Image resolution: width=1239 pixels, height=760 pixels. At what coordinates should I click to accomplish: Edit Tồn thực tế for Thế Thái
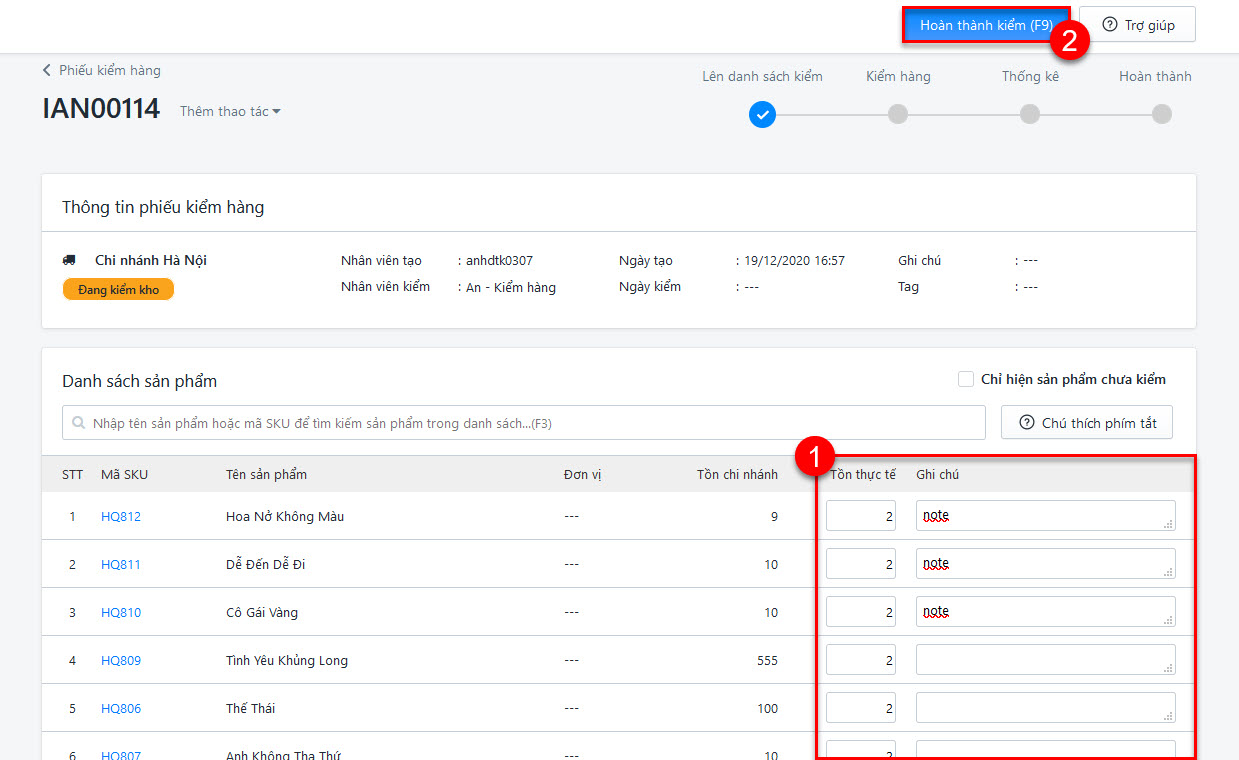(x=861, y=708)
